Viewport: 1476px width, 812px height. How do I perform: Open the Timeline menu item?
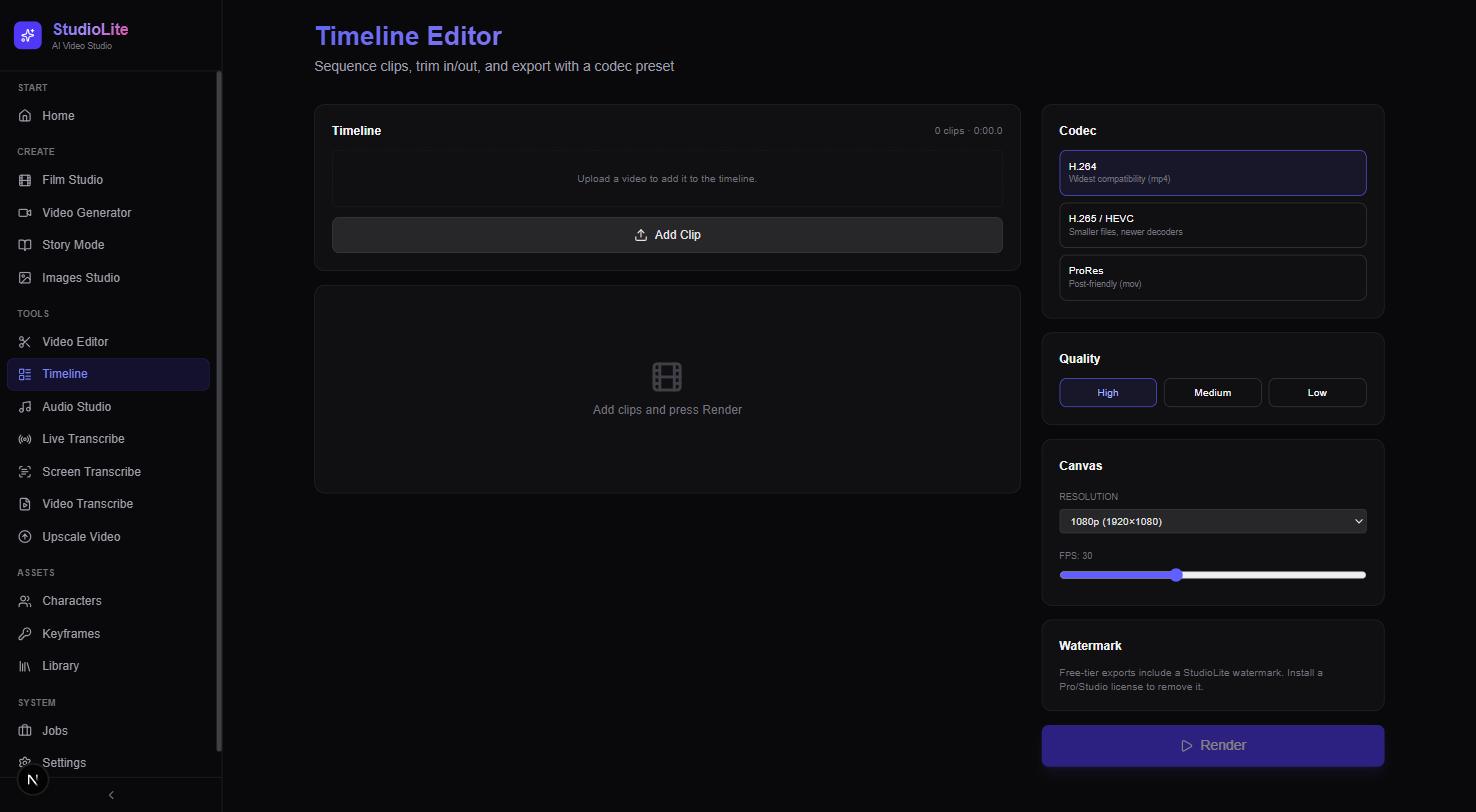point(108,374)
